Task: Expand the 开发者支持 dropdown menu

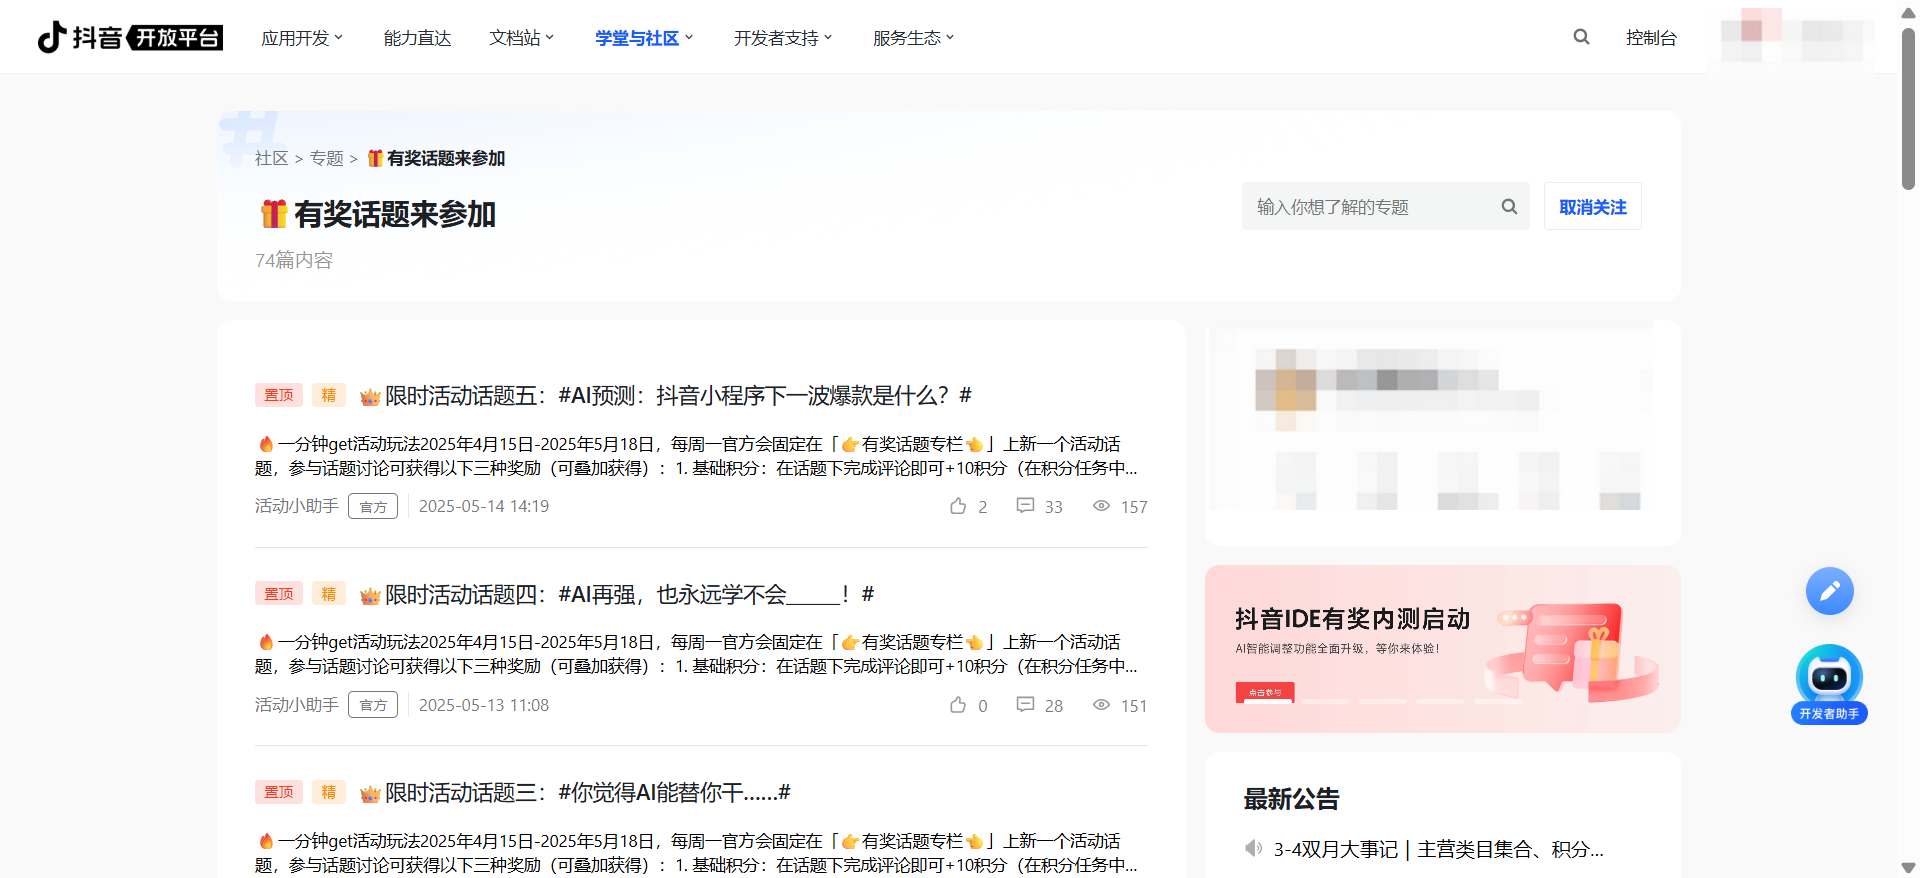Action: 782,38
